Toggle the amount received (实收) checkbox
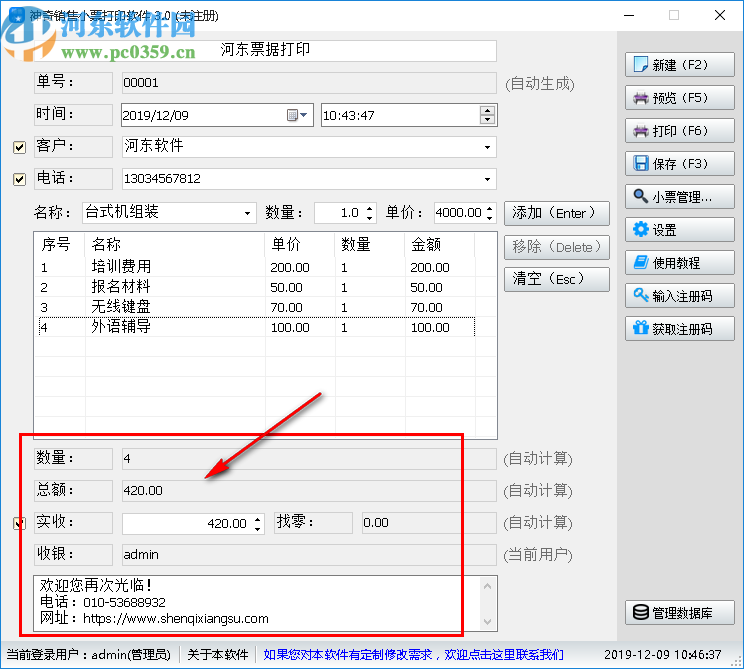This screenshot has width=744, height=669. tap(19, 523)
